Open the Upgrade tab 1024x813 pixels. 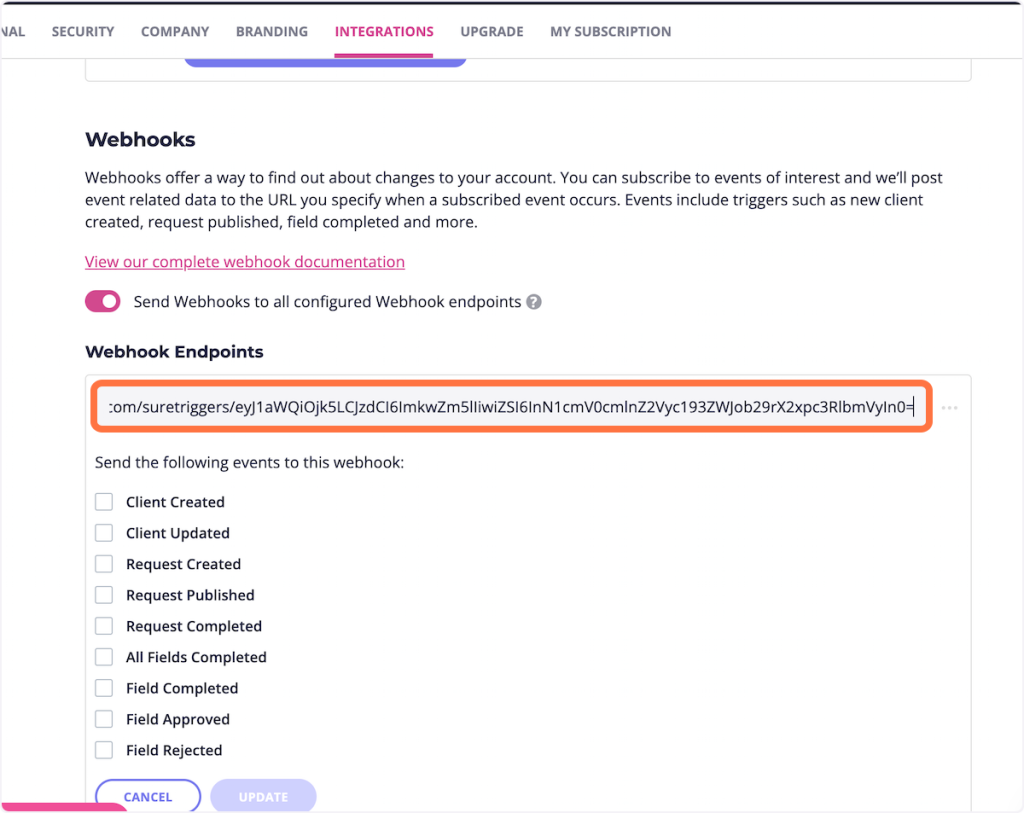tap(492, 32)
